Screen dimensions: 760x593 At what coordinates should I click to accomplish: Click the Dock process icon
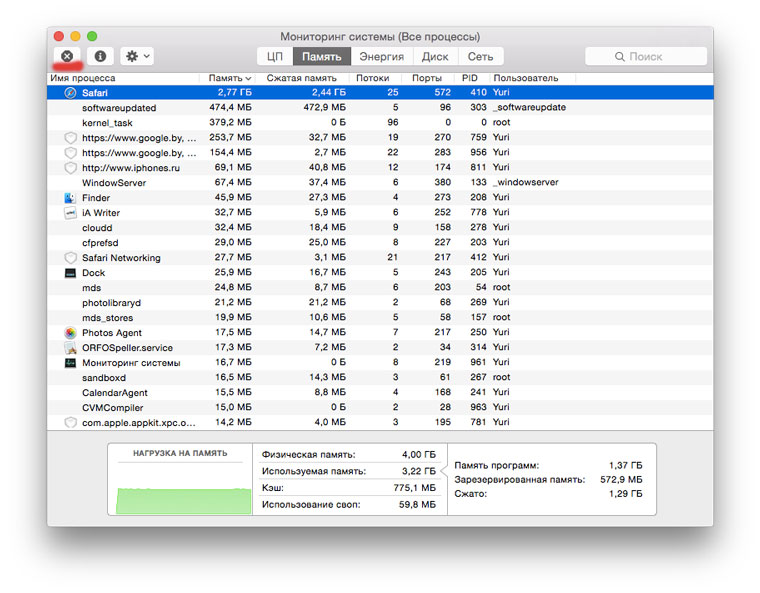[70, 273]
